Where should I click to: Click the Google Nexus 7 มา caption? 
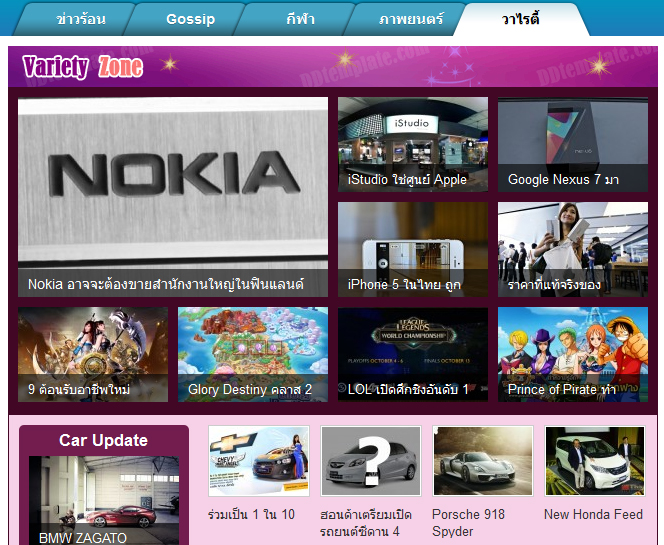[x=563, y=180]
